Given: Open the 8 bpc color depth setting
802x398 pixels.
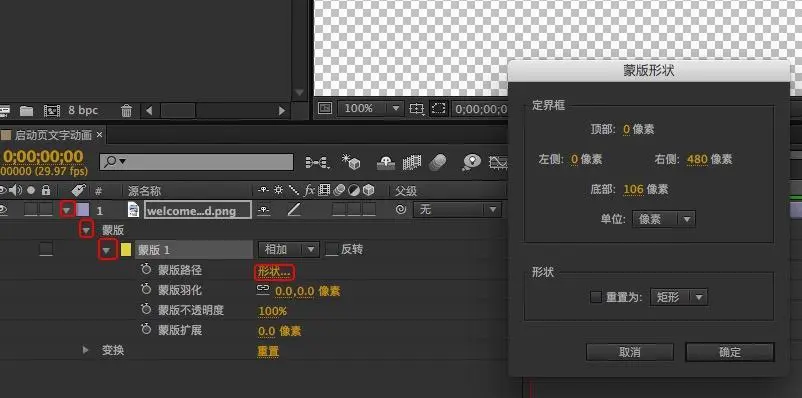Looking at the screenshot, I should (83, 110).
